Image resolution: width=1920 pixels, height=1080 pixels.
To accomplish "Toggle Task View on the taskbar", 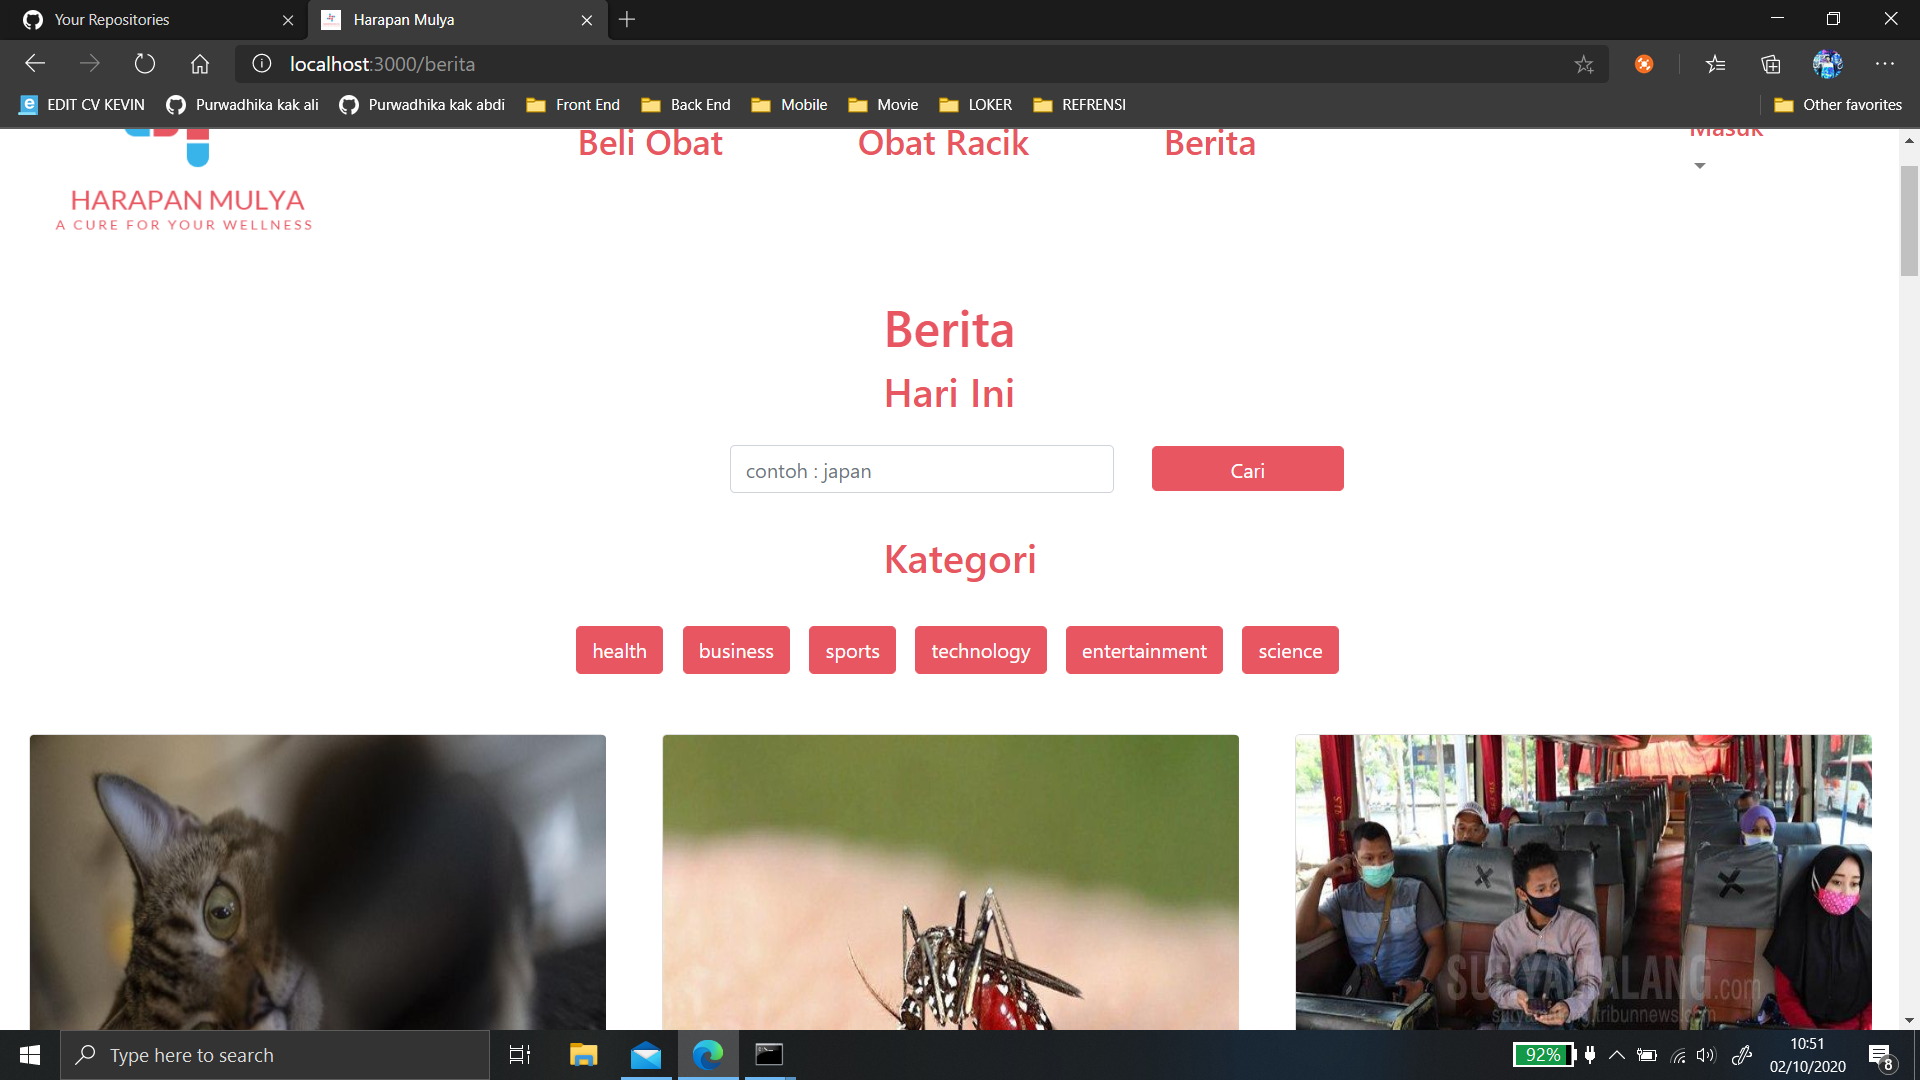I will (x=519, y=1055).
